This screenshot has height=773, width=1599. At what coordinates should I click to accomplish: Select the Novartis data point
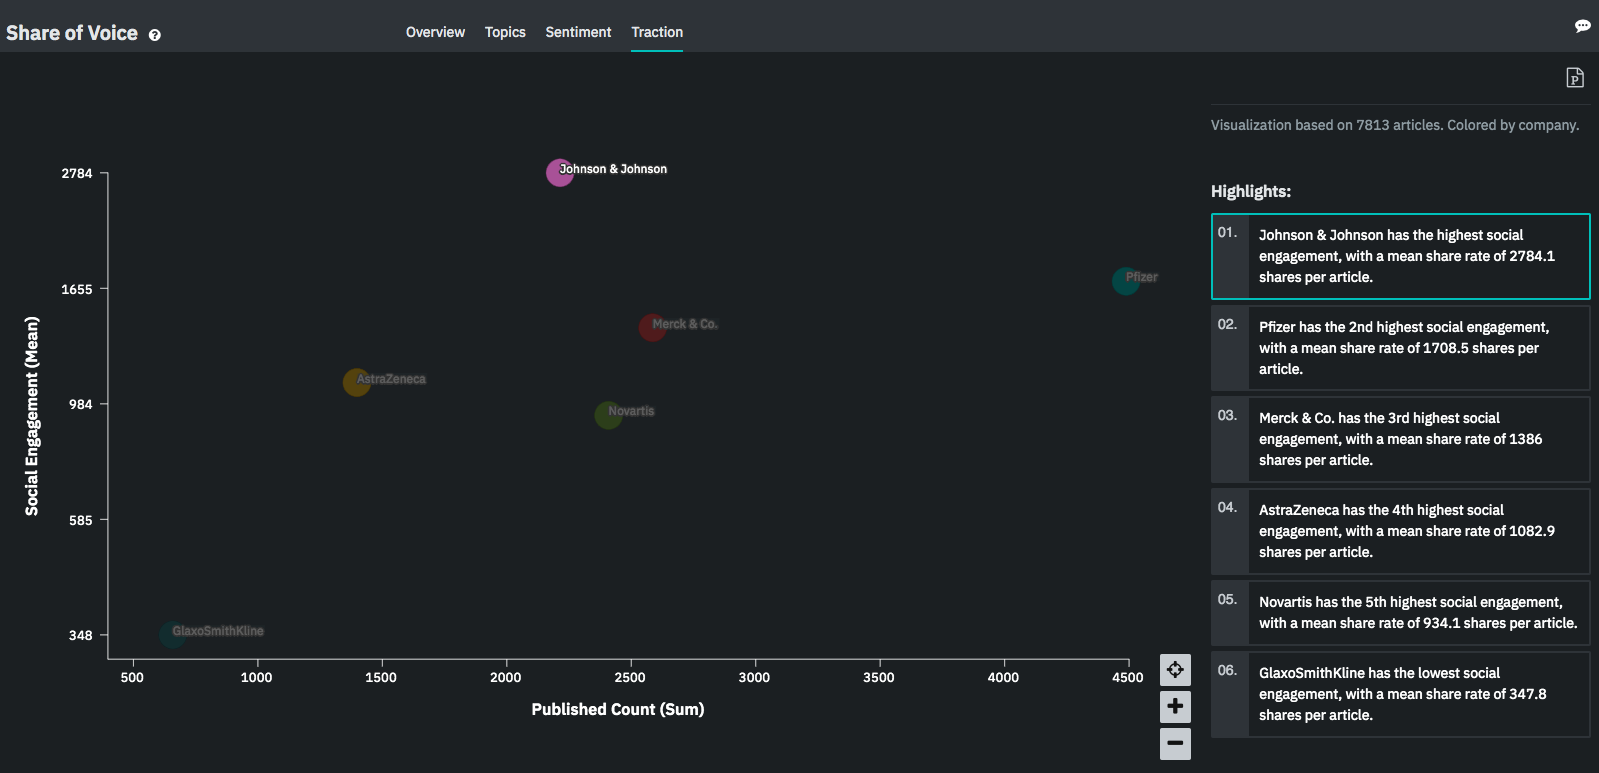coord(608,415)
